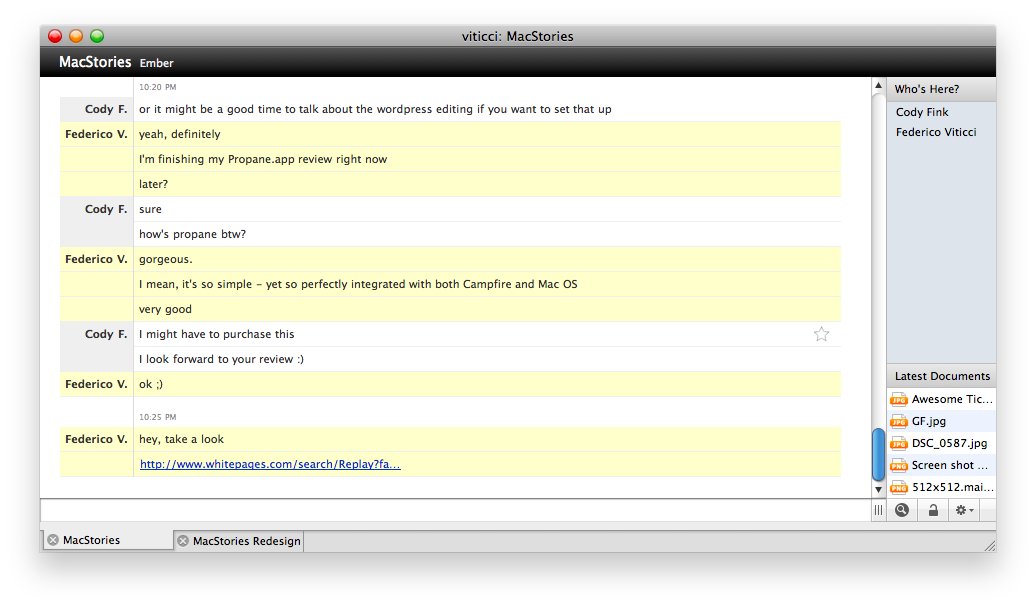Click the blue chat scrollbar thumb
Screen dimensions: 1036x607
tap(878, 454)
